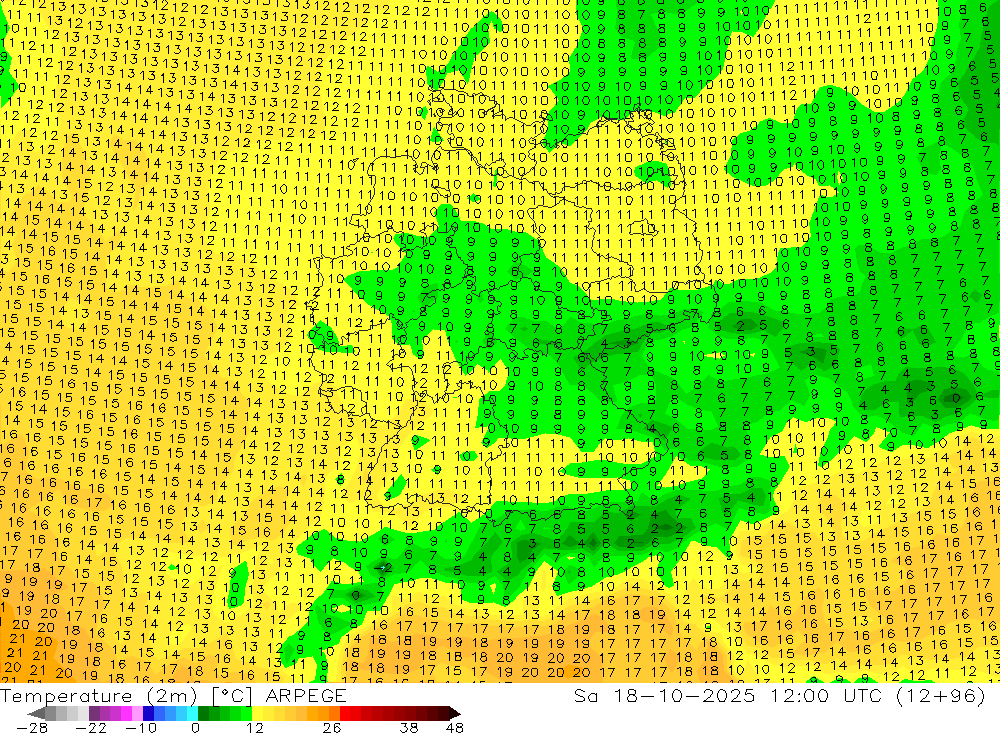This screenshot has height=733, width=1000.
Task: Click the '18-10-2025' date text
Action: click(x=684, y=696)
